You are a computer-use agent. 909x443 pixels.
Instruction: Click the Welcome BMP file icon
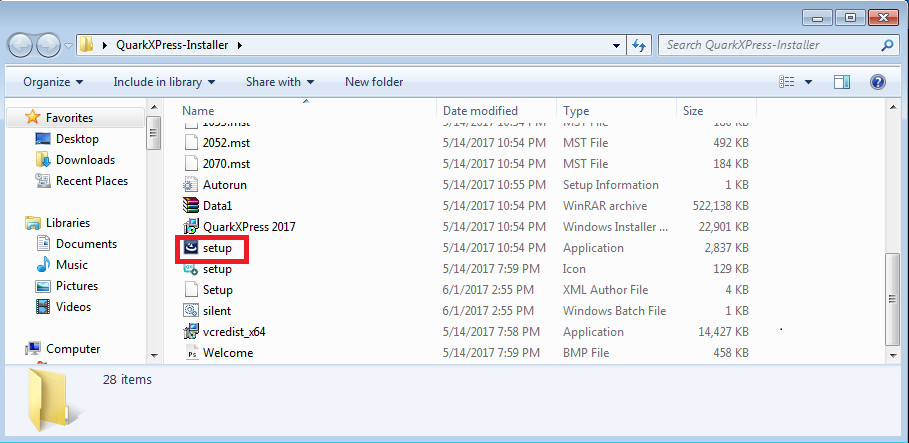[192, 353]
